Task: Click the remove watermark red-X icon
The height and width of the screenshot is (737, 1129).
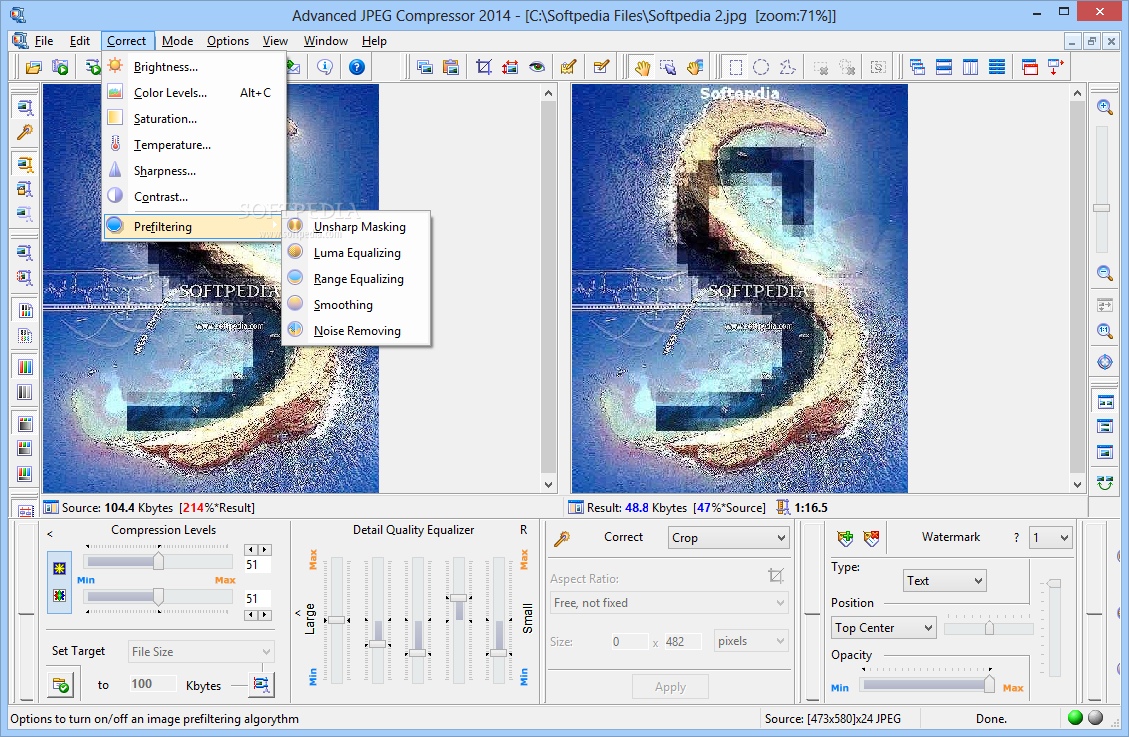Action: point(871,538)
